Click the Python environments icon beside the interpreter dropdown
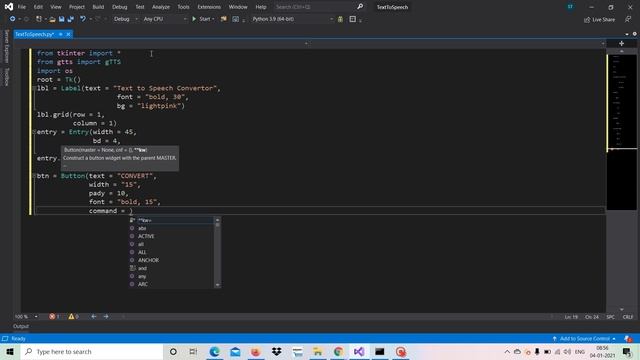Screen dimensions: 640x360 (340, 19)
